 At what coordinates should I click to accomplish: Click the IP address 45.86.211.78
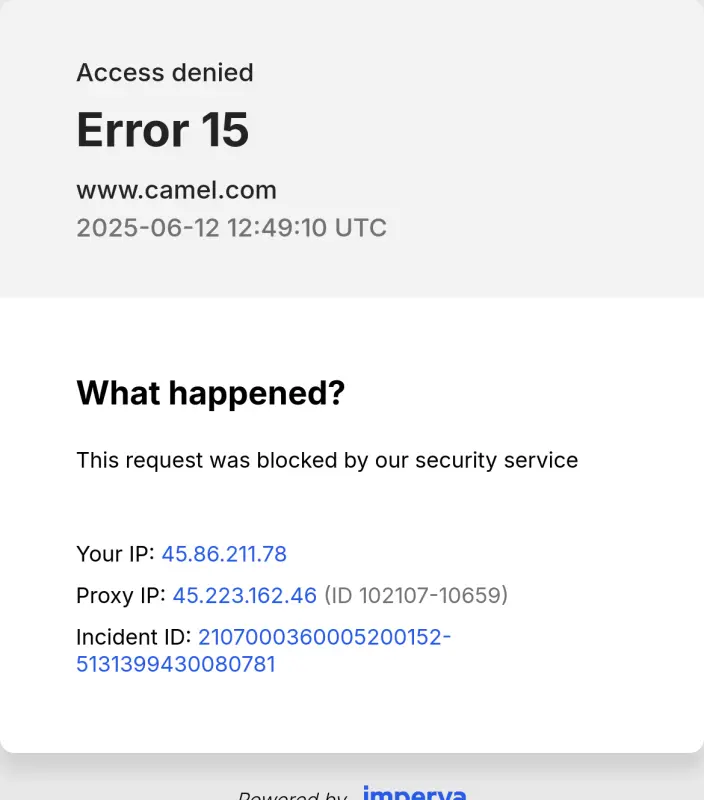[224, 554]
